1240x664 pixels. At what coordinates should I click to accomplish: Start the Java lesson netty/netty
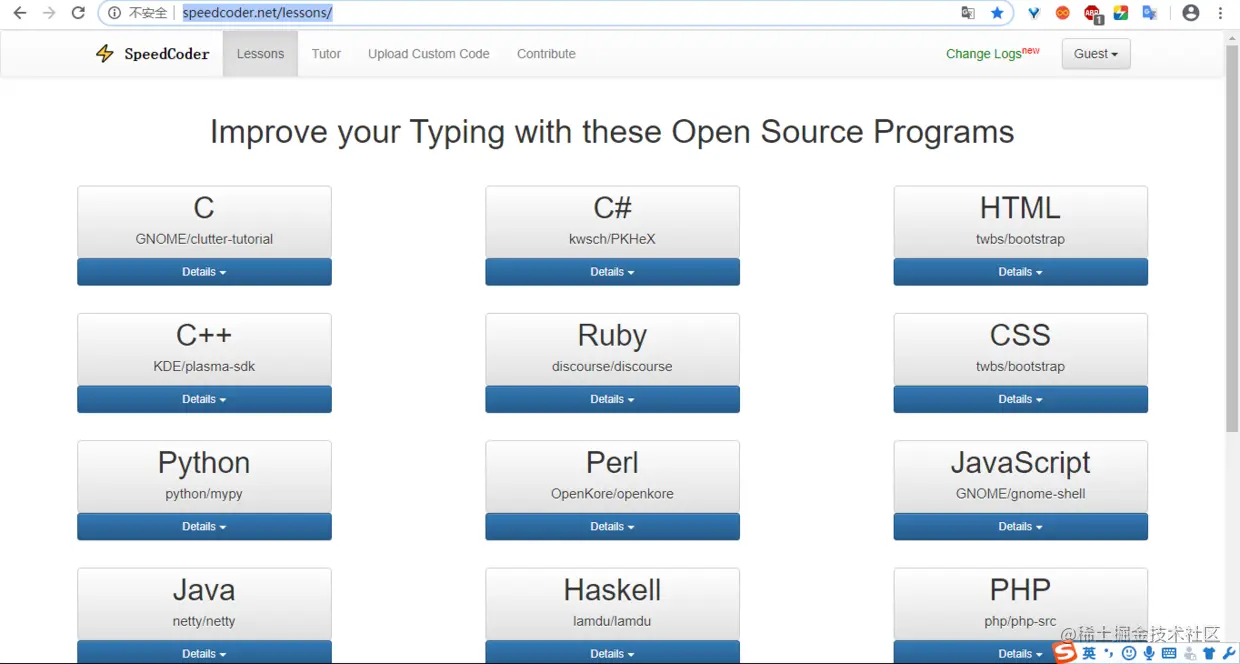click(x=204, y=604)
